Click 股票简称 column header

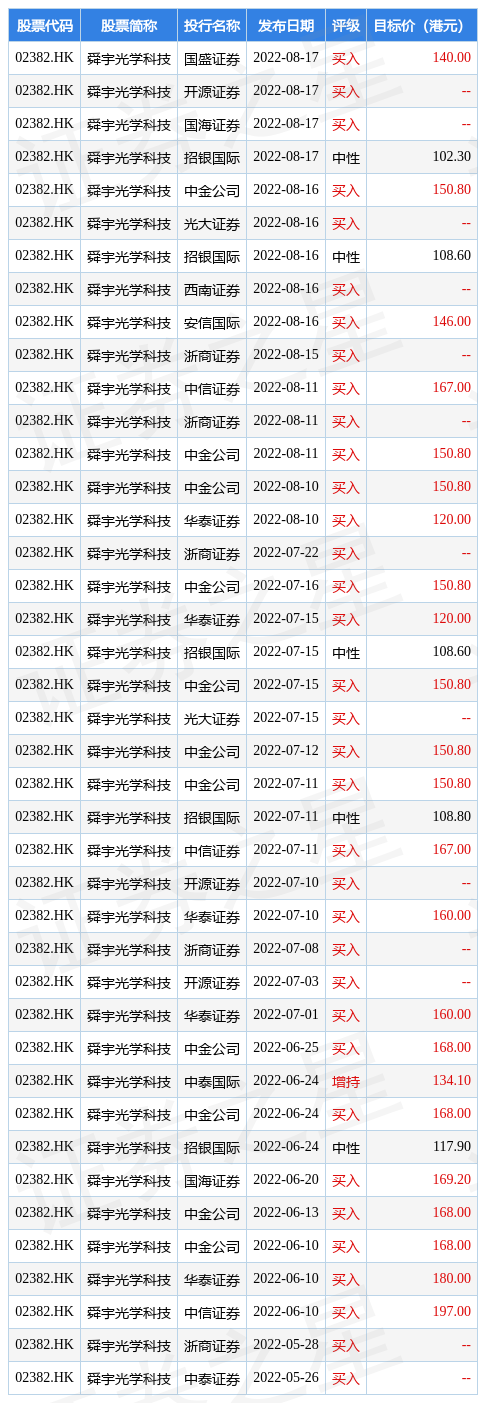pos(129,25)
